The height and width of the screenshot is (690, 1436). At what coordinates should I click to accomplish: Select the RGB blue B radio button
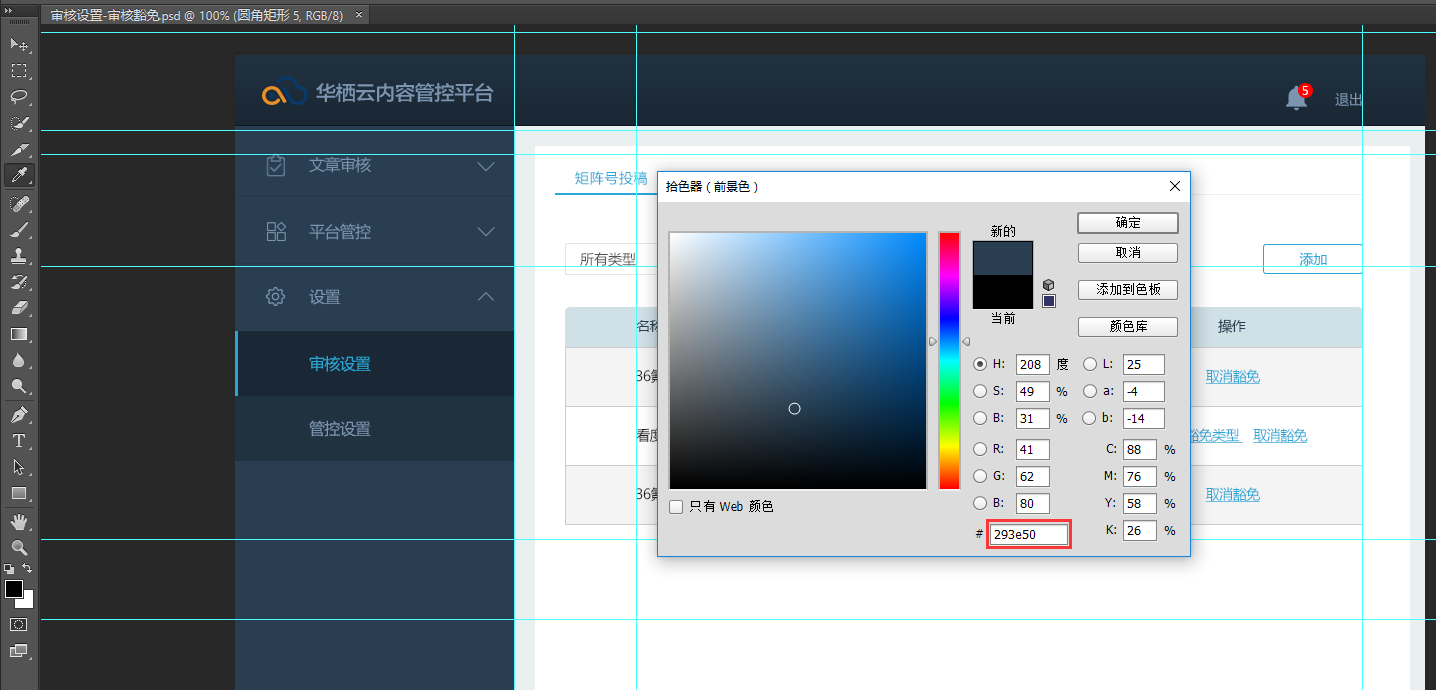[980, 503]
